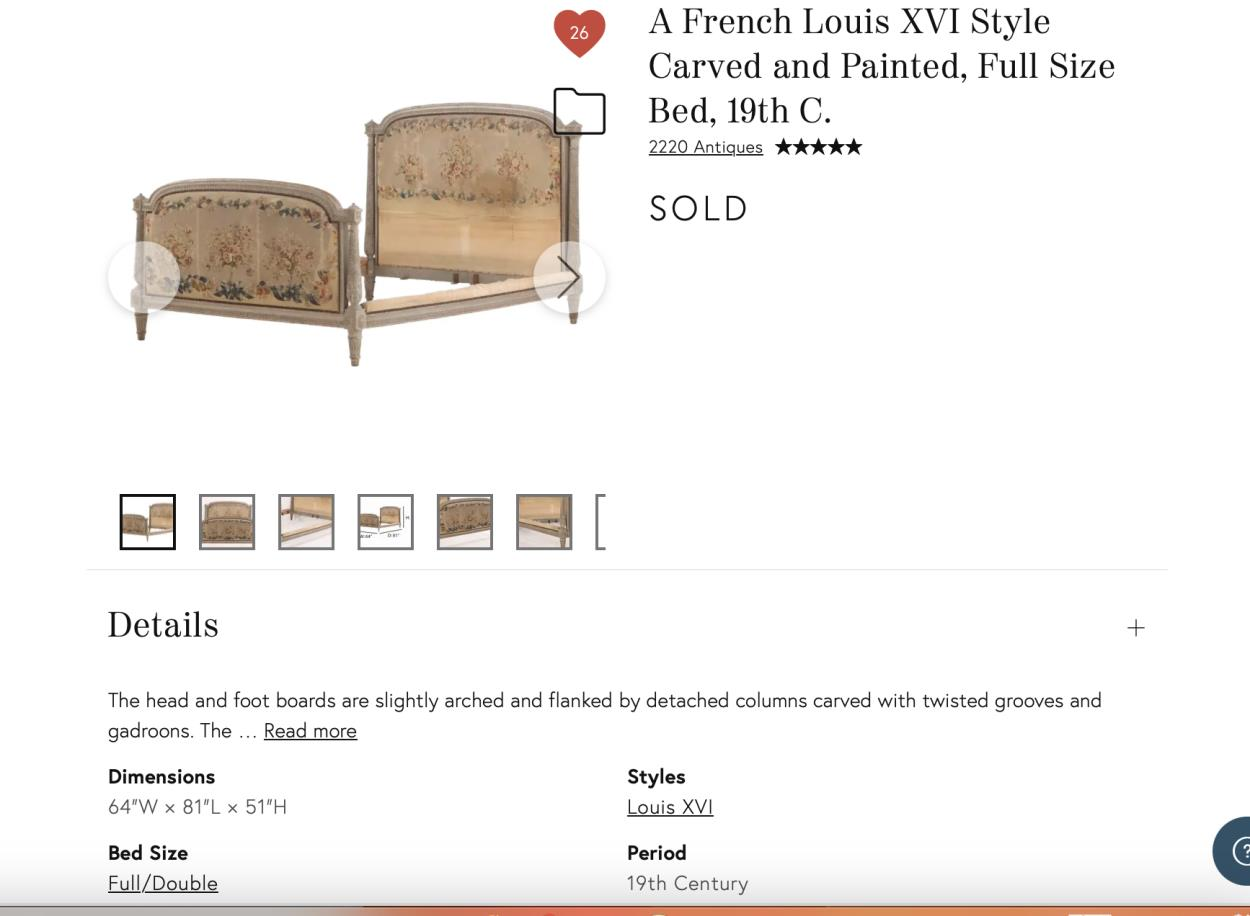Follow the Louis XVI style link
Viewport: 1250px width, 916px height.
(x=670, y=807)
